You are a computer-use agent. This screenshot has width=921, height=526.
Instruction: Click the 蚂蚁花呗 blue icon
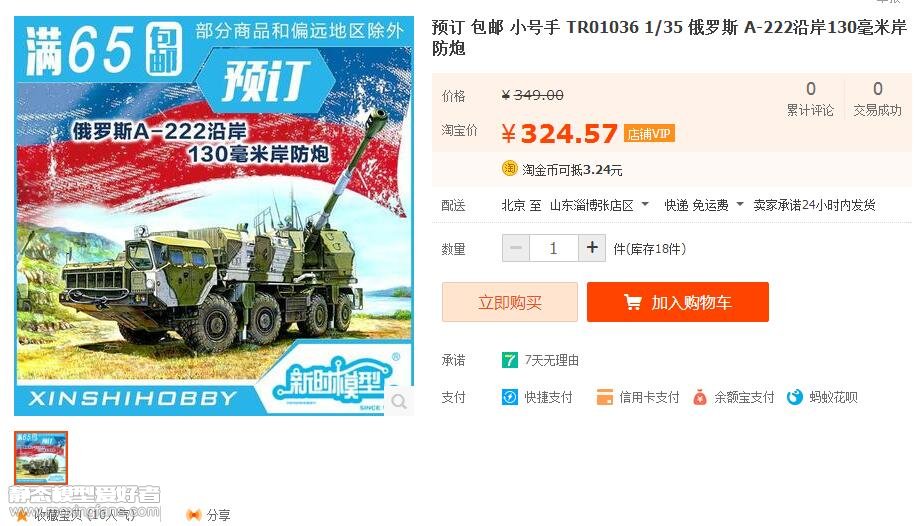point(795,397)
